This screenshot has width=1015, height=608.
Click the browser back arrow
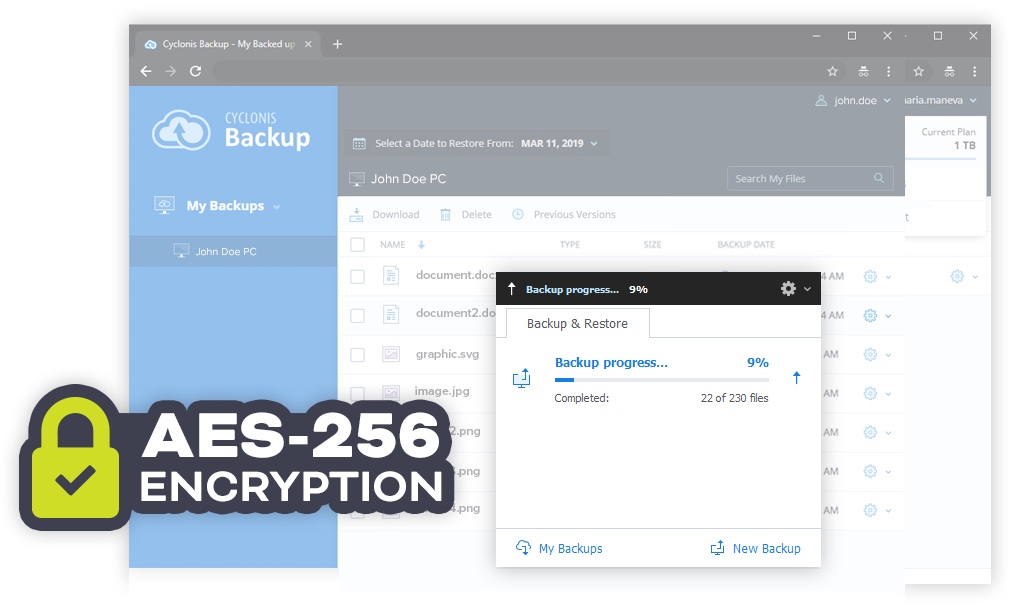[x=146, y=71]
